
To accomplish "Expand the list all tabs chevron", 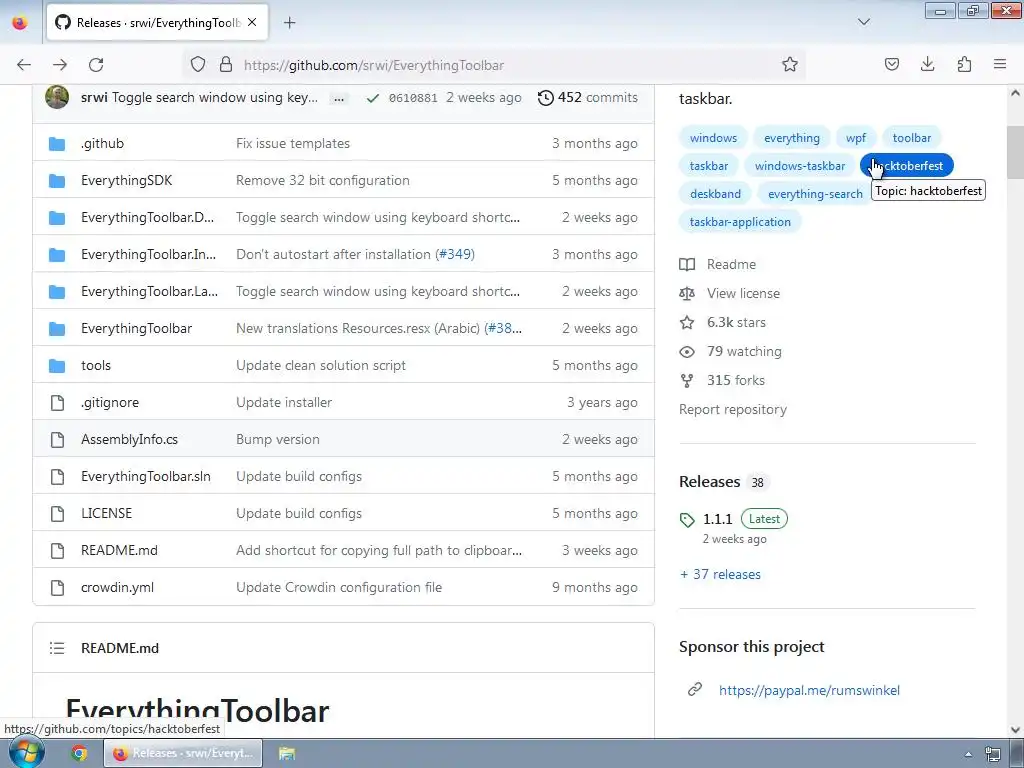I will [864, 22].
